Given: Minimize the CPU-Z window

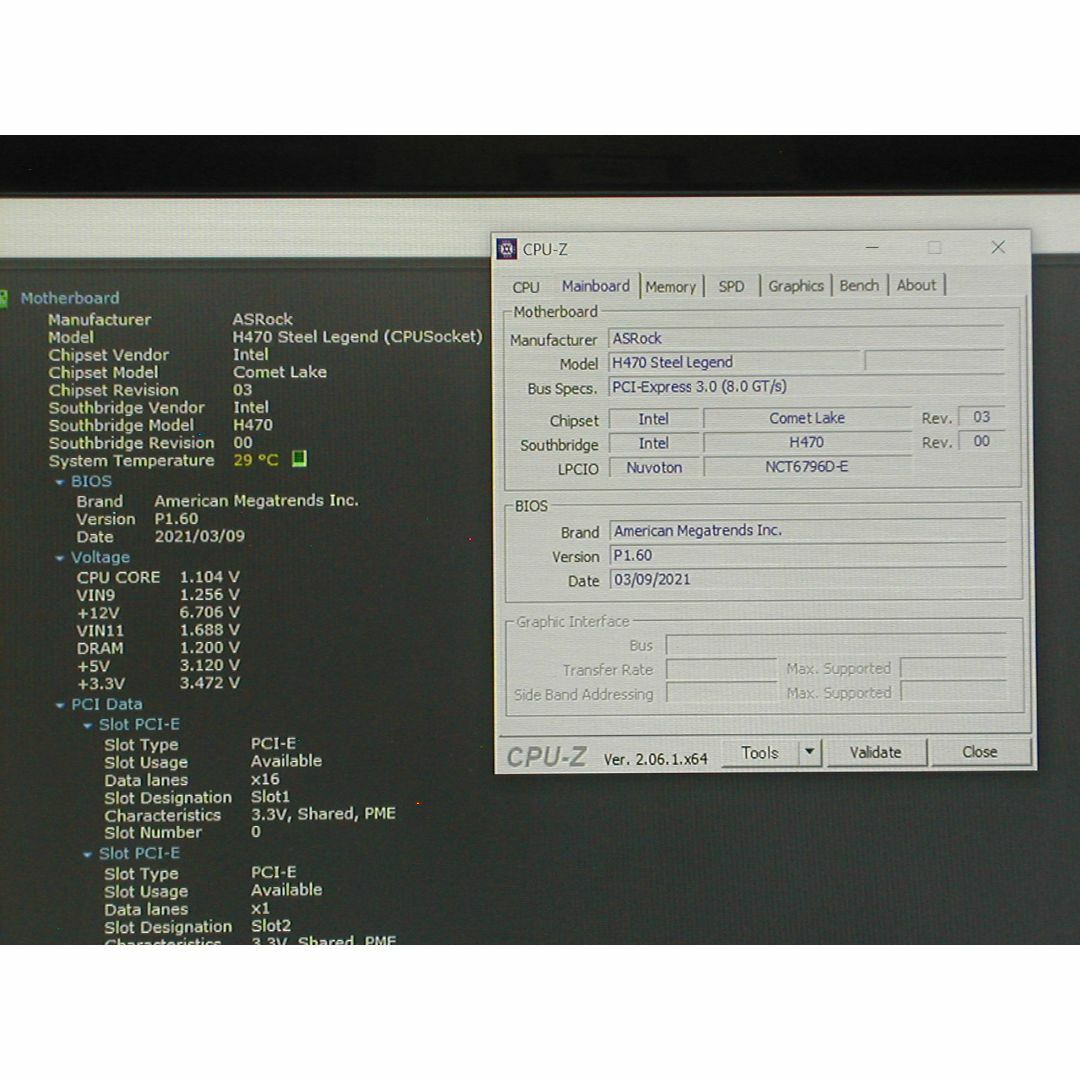Looking at the screenshot, I should (x=873, y=247).
